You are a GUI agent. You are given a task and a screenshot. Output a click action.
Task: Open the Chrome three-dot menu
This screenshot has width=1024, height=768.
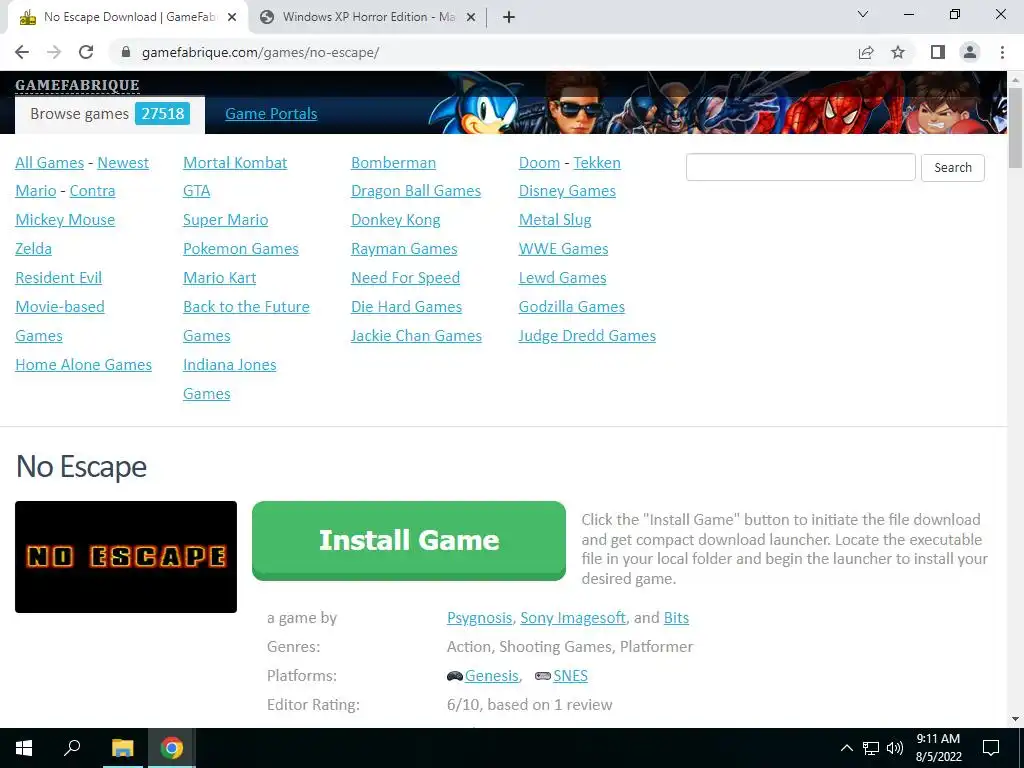pos(1002,52)
